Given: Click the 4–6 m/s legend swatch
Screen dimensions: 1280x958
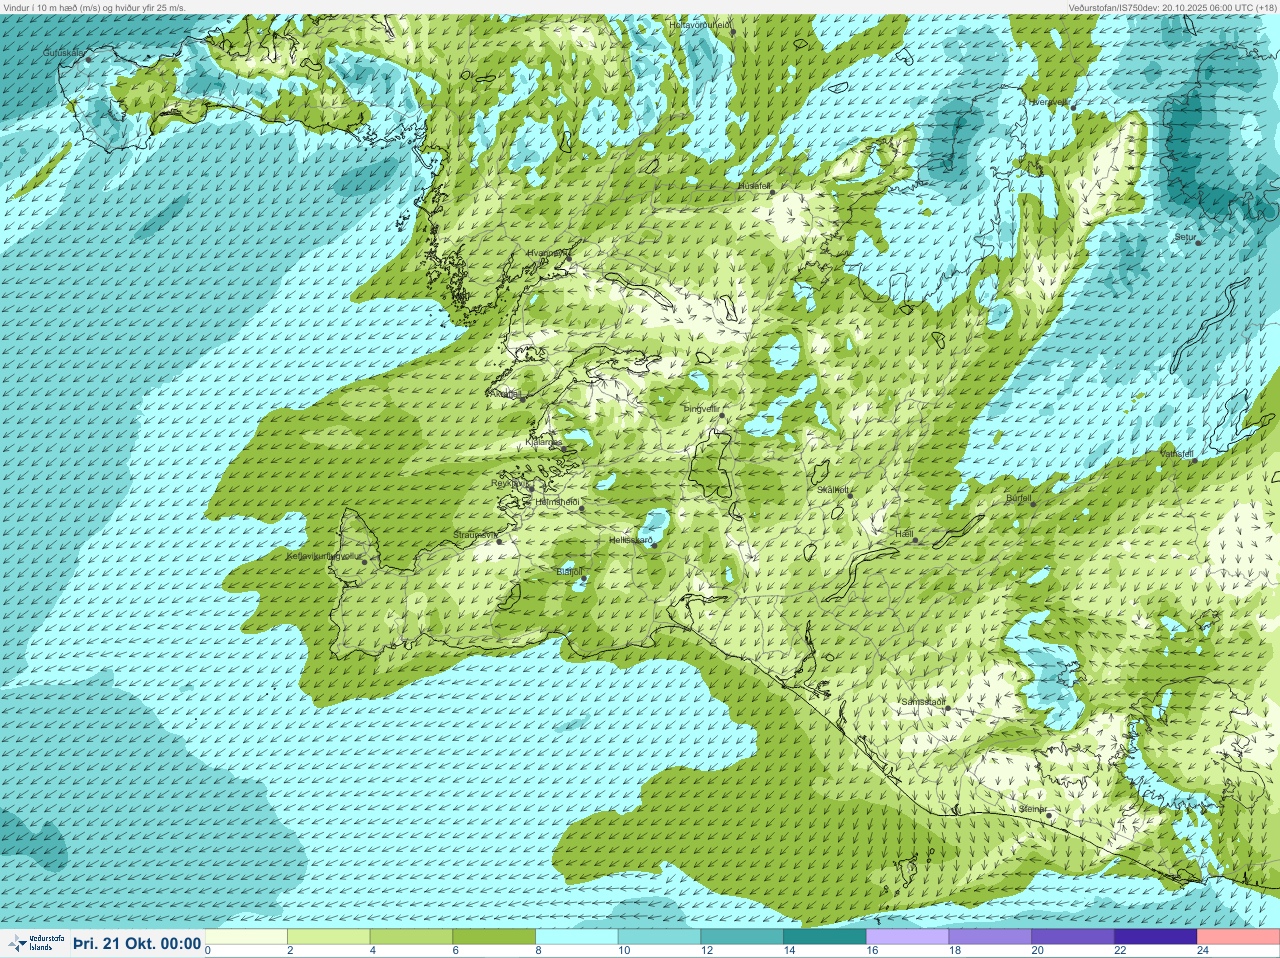Looking at the screenshot, I should coord(413,937).
